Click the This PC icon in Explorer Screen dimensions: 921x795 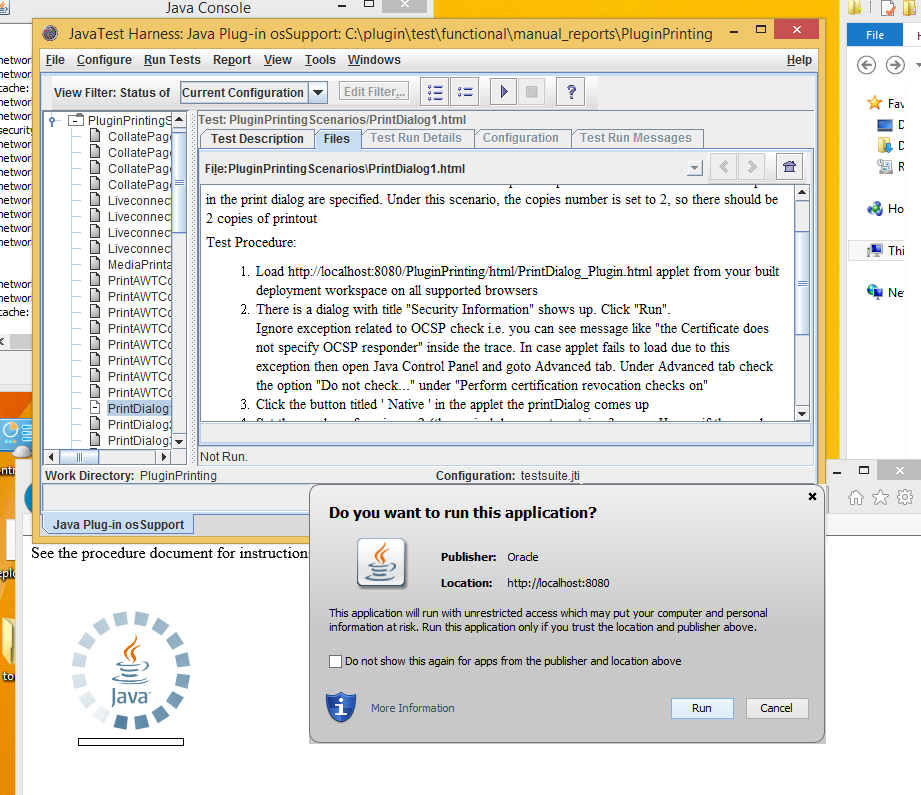coord(875,250)
